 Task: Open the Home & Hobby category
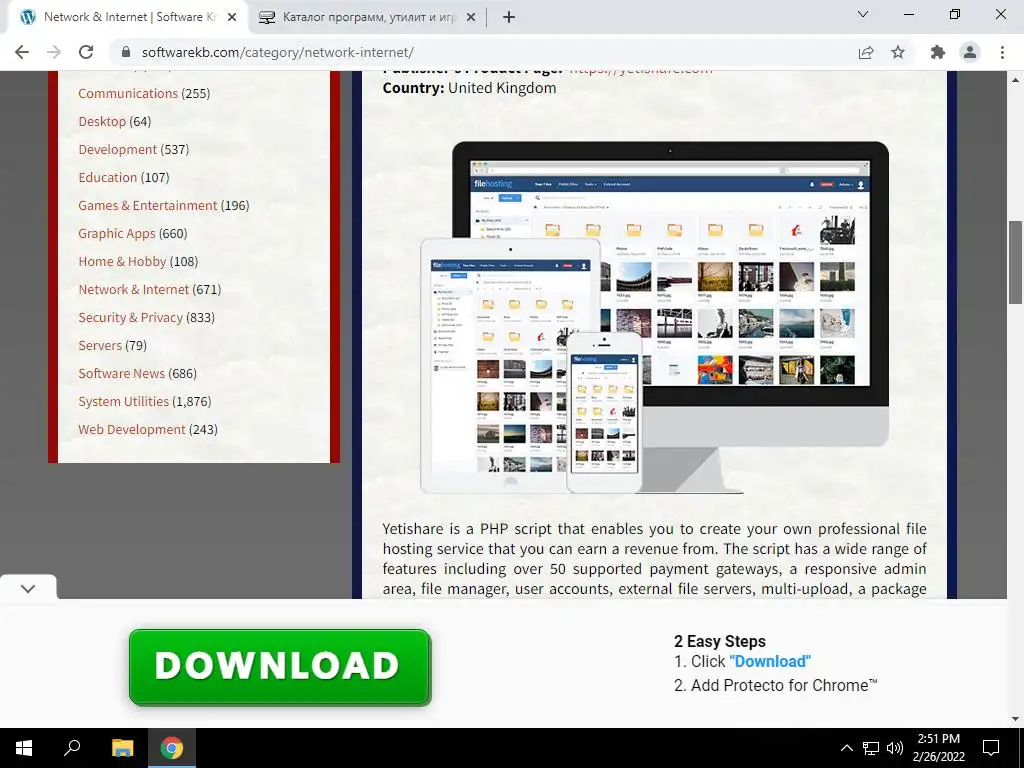[x=122, y=261]
